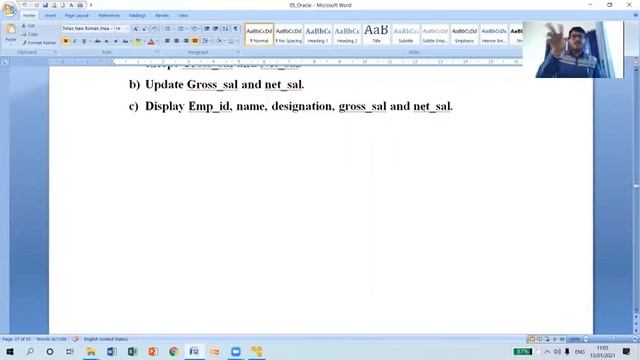Open the Windows Start menu
The height and width of the screenshot is (360, 640).
pyautogui.click(x=10, y=351)
